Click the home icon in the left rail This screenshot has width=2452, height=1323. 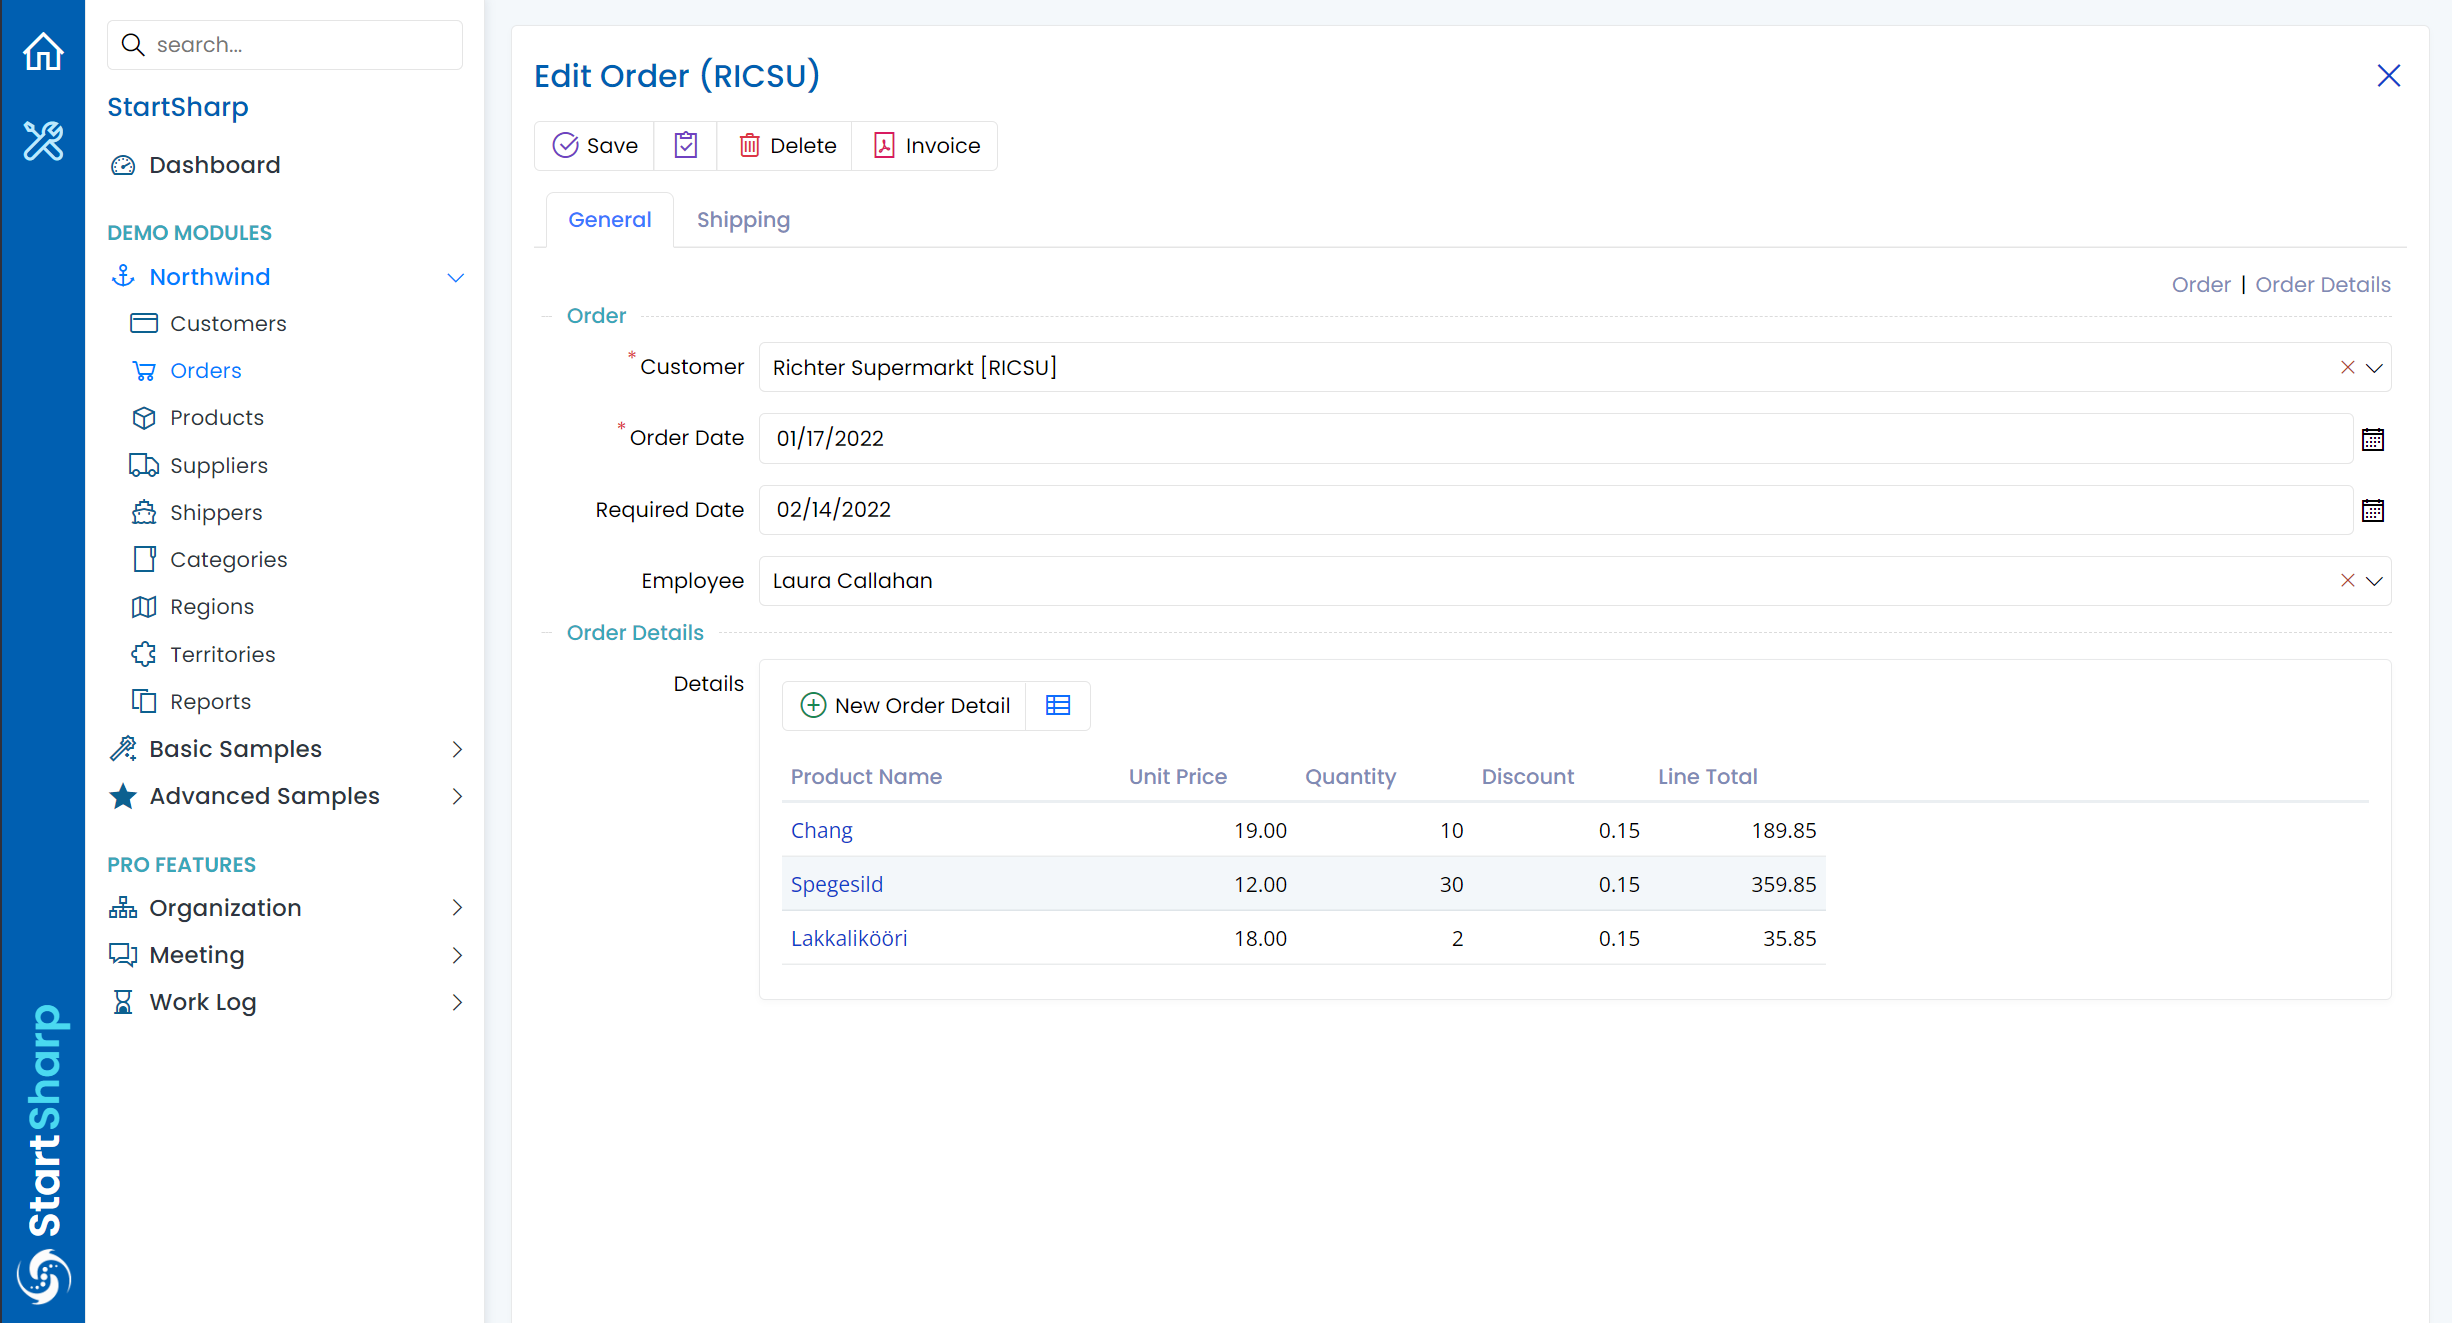[43, 52]
